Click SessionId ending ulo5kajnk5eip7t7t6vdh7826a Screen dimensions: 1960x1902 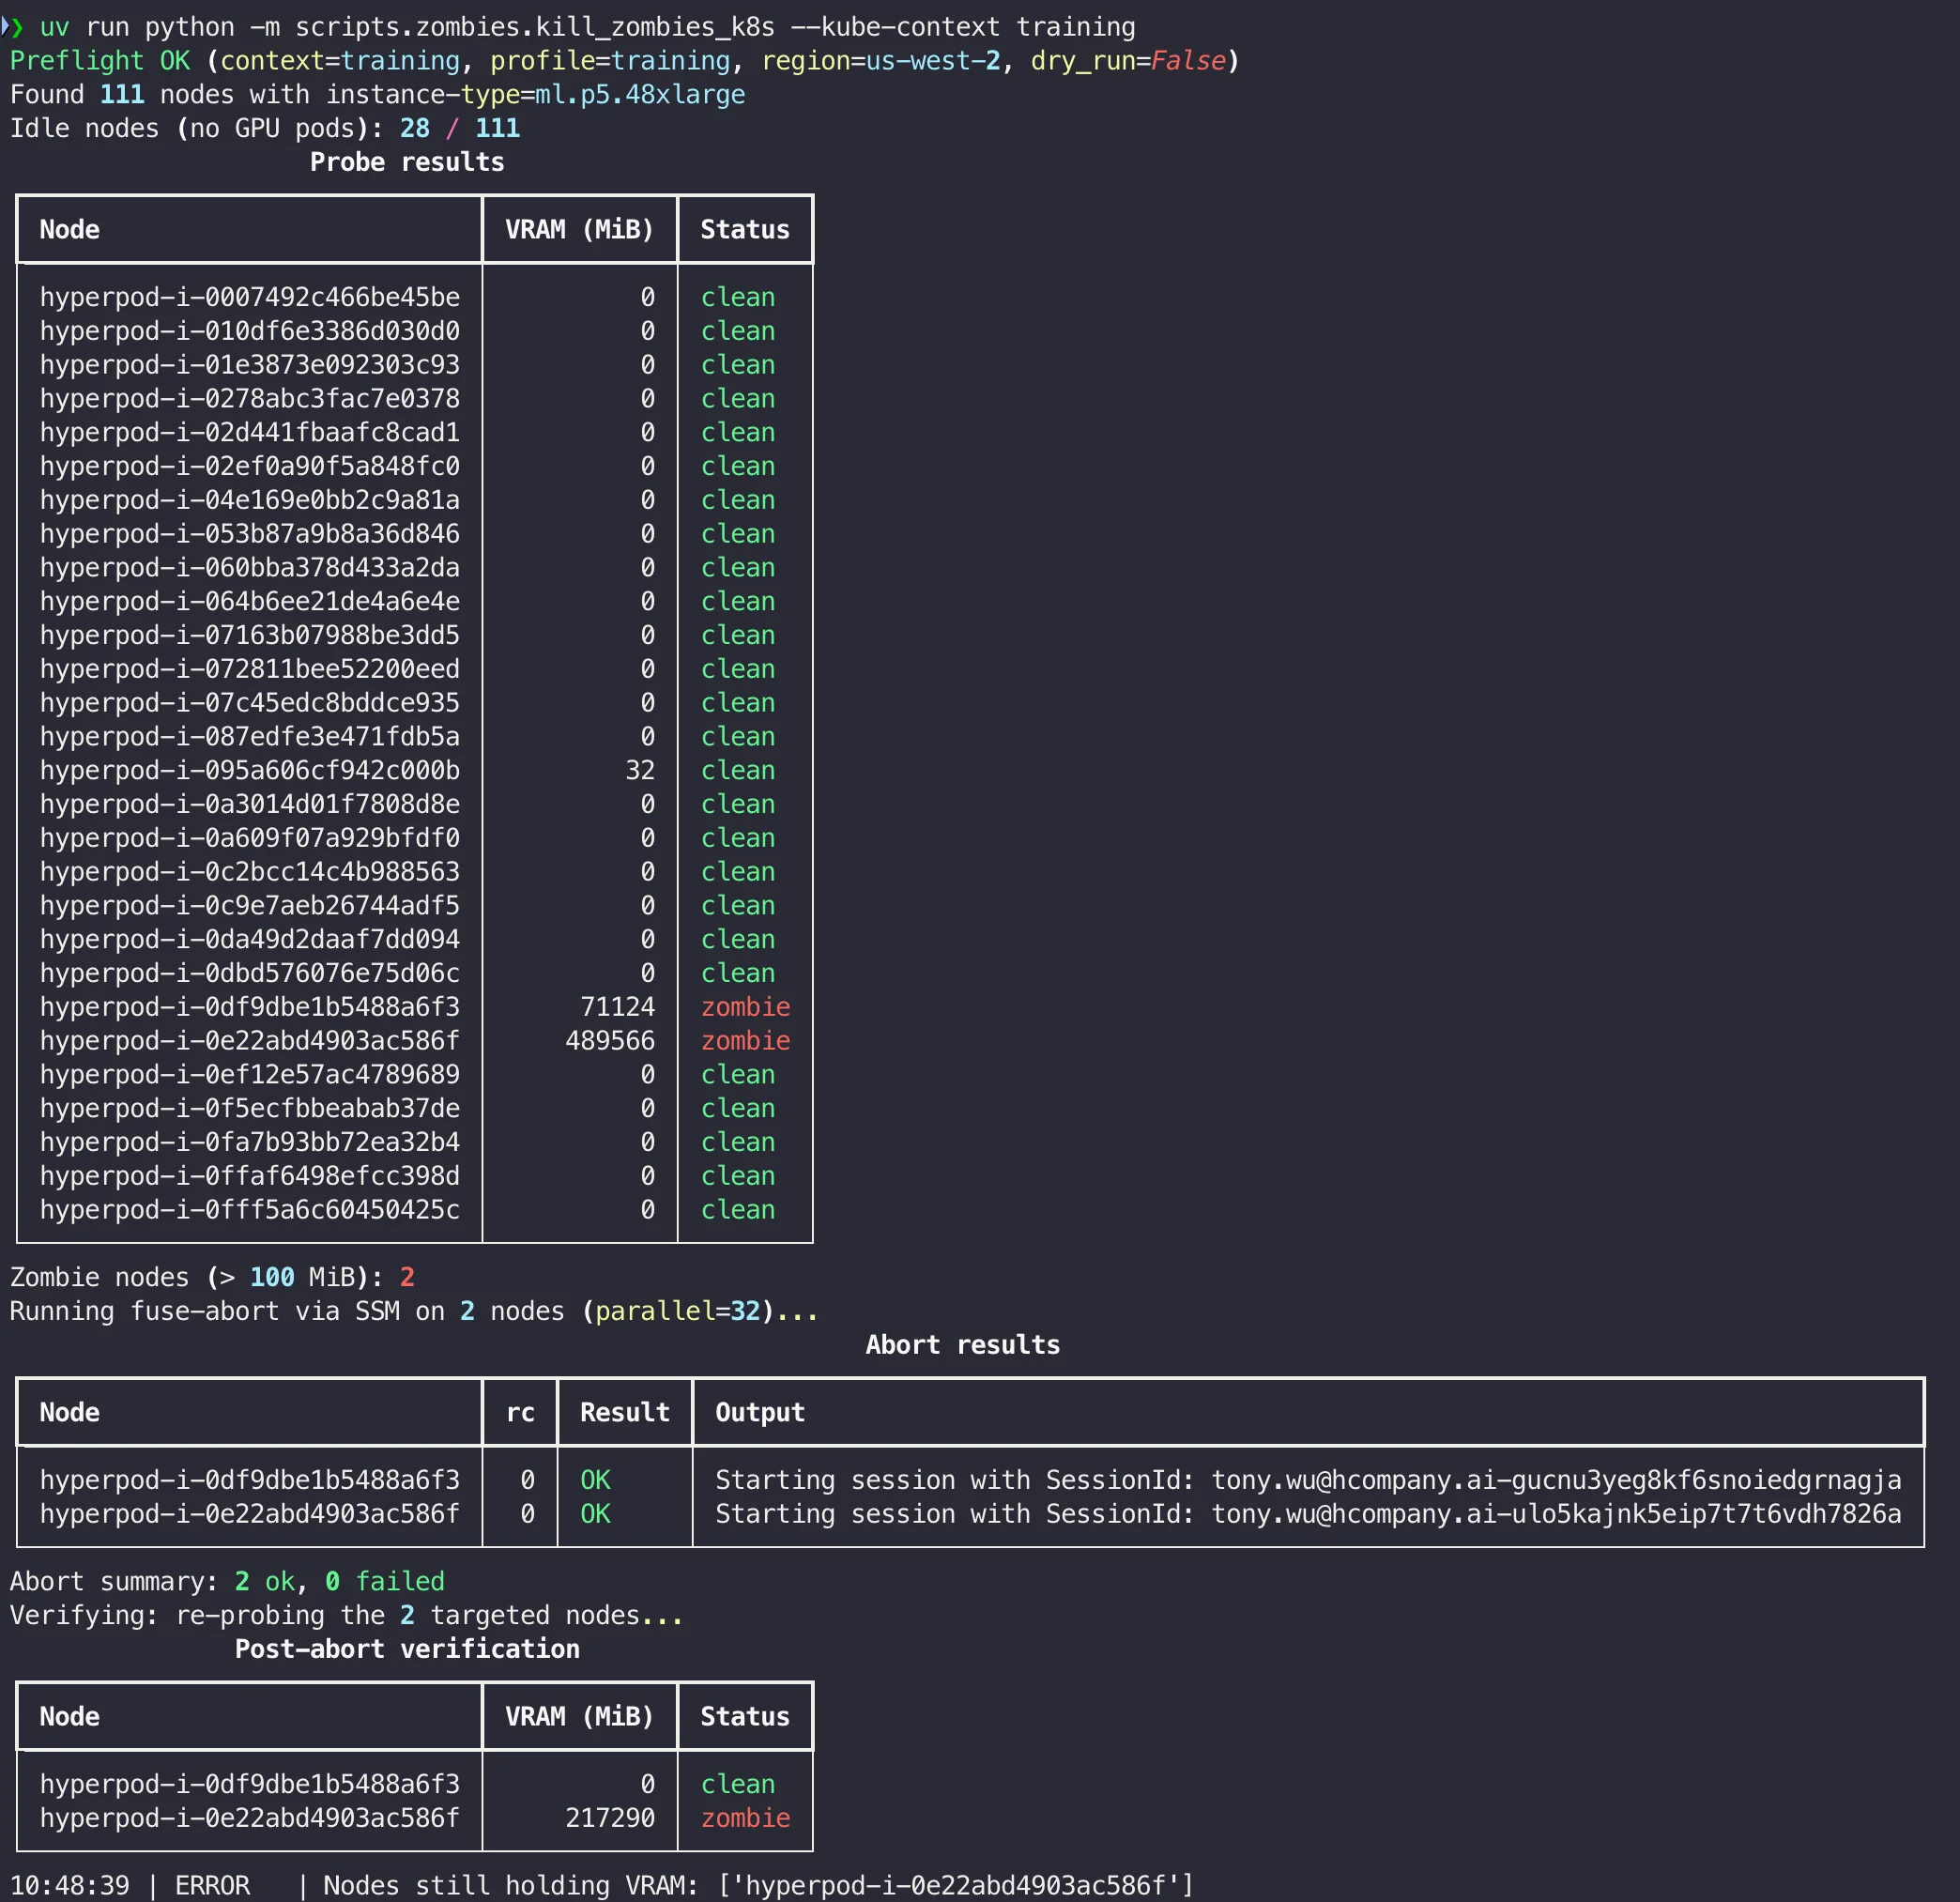1556,1514
